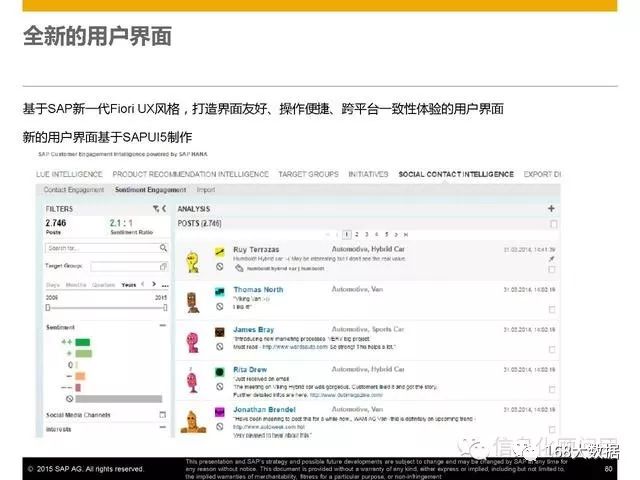This screenshot has width=640, height=480.
Task: Click Jonathan Brendel purple channel icon
Action: point(220,412)
